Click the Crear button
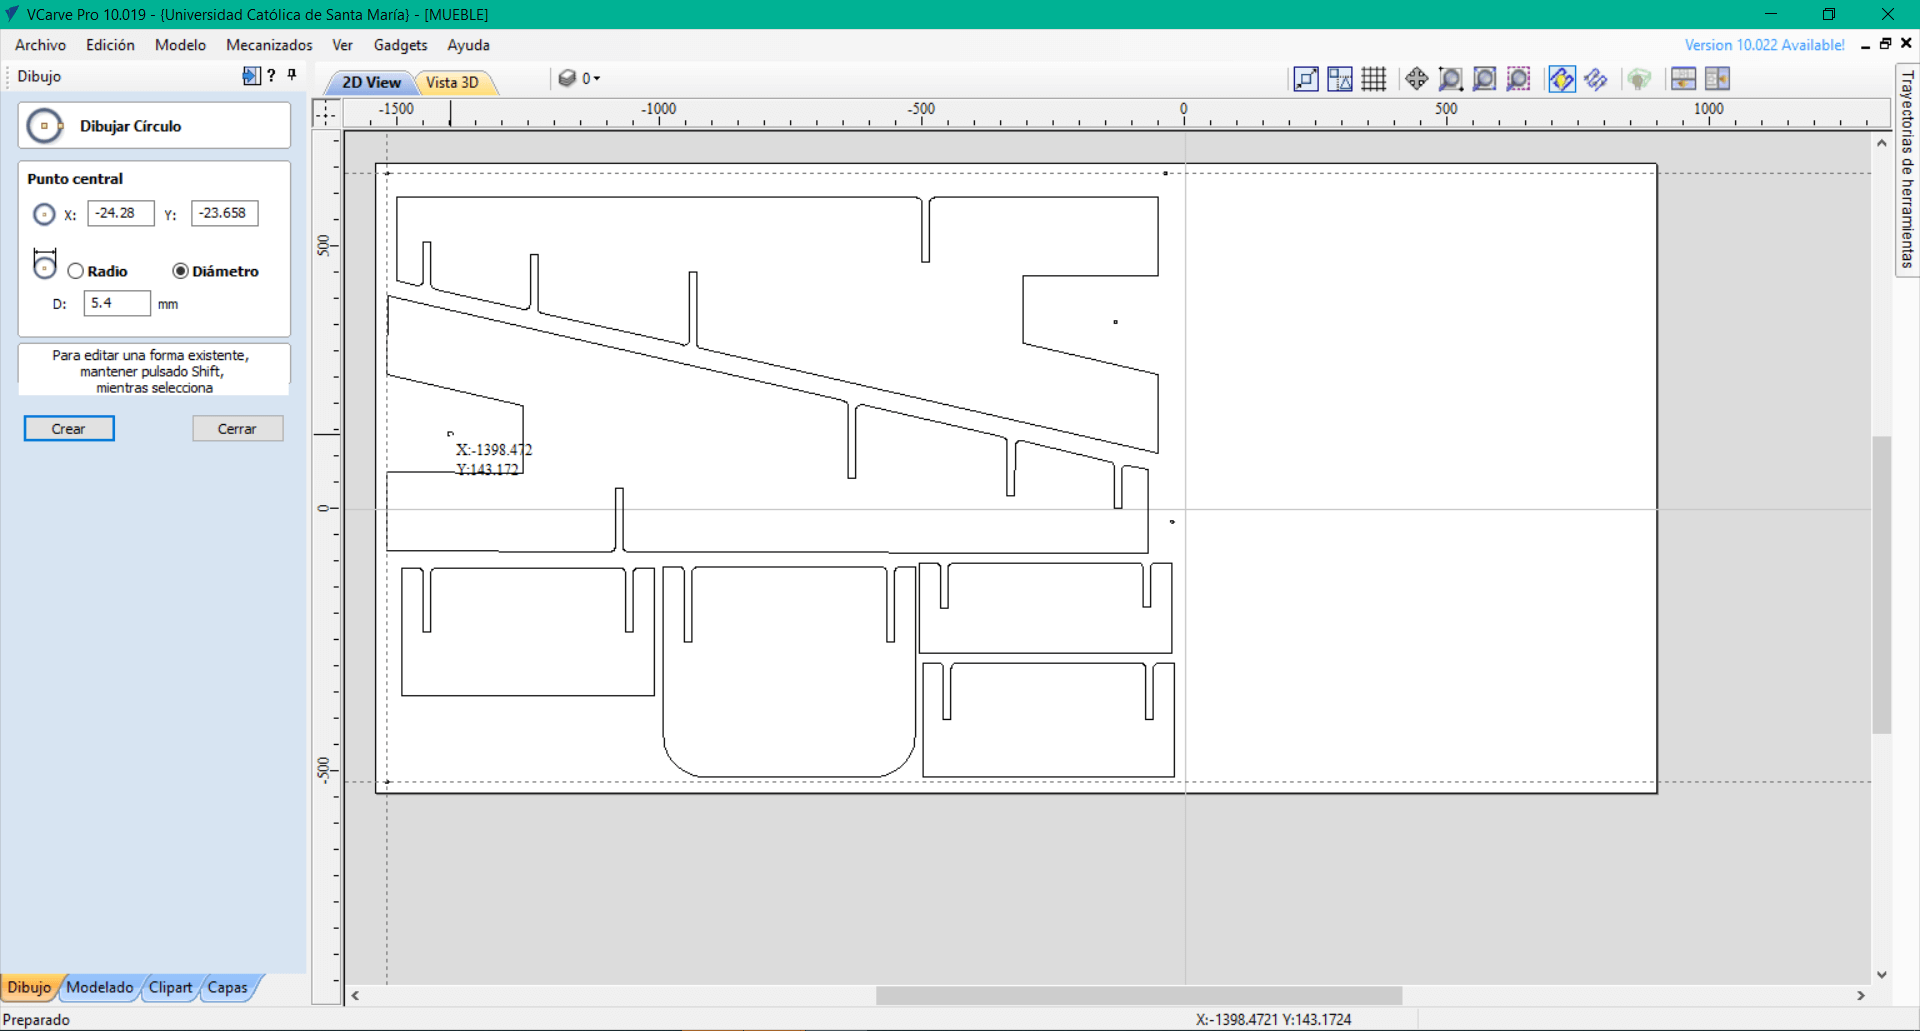This screenshot has height=1031, width=1920. 69,428
